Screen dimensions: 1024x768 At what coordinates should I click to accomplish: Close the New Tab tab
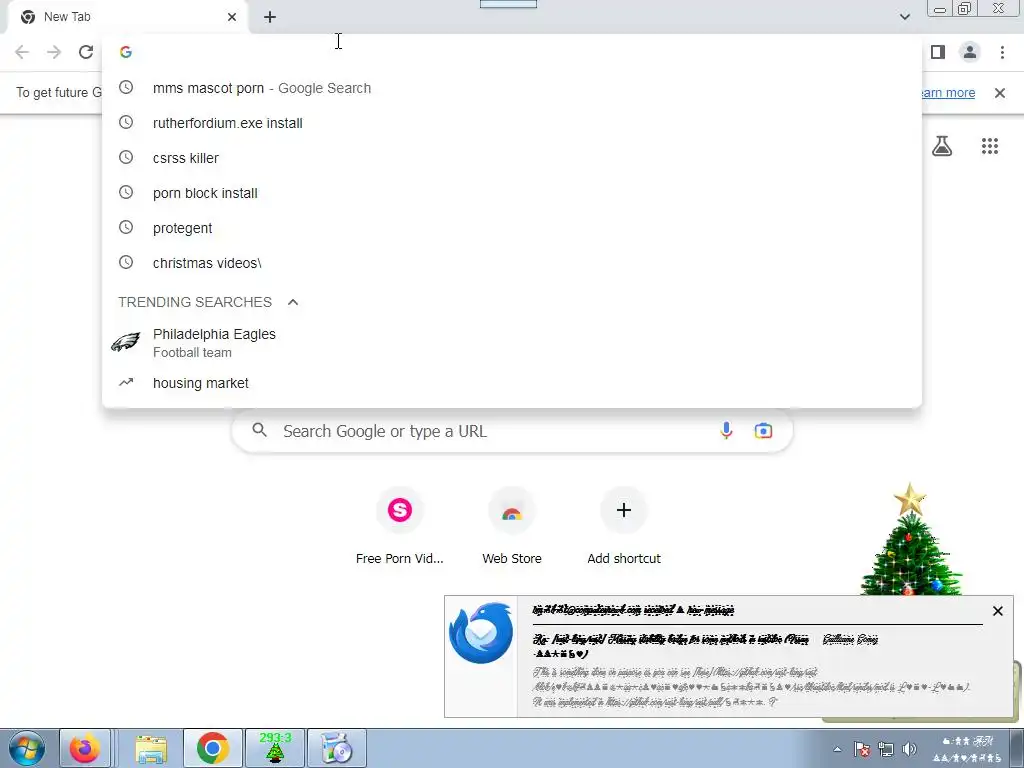click(232, 17)
